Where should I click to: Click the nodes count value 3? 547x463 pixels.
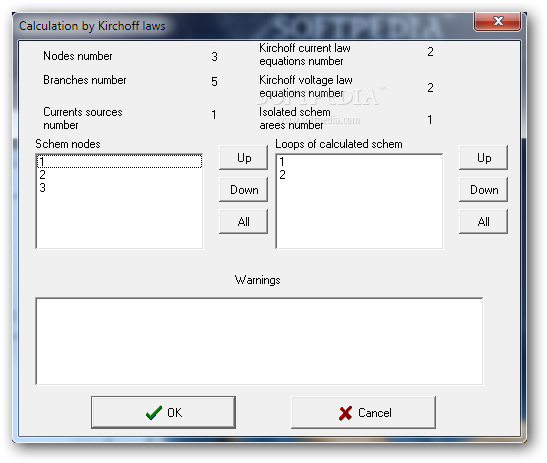(214, 57)
